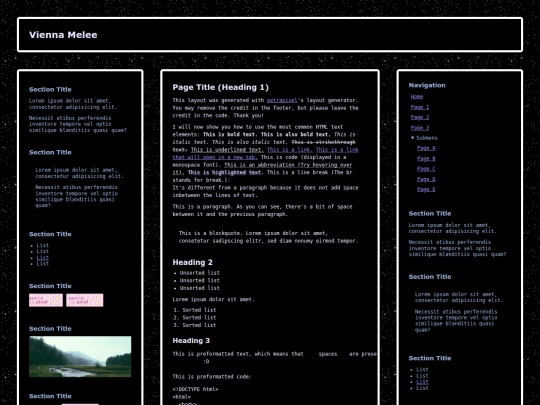The width and height of the screenshot is (540, 405).
Task: Open Page A in the submenu
Action: click(x=426, y=148)
